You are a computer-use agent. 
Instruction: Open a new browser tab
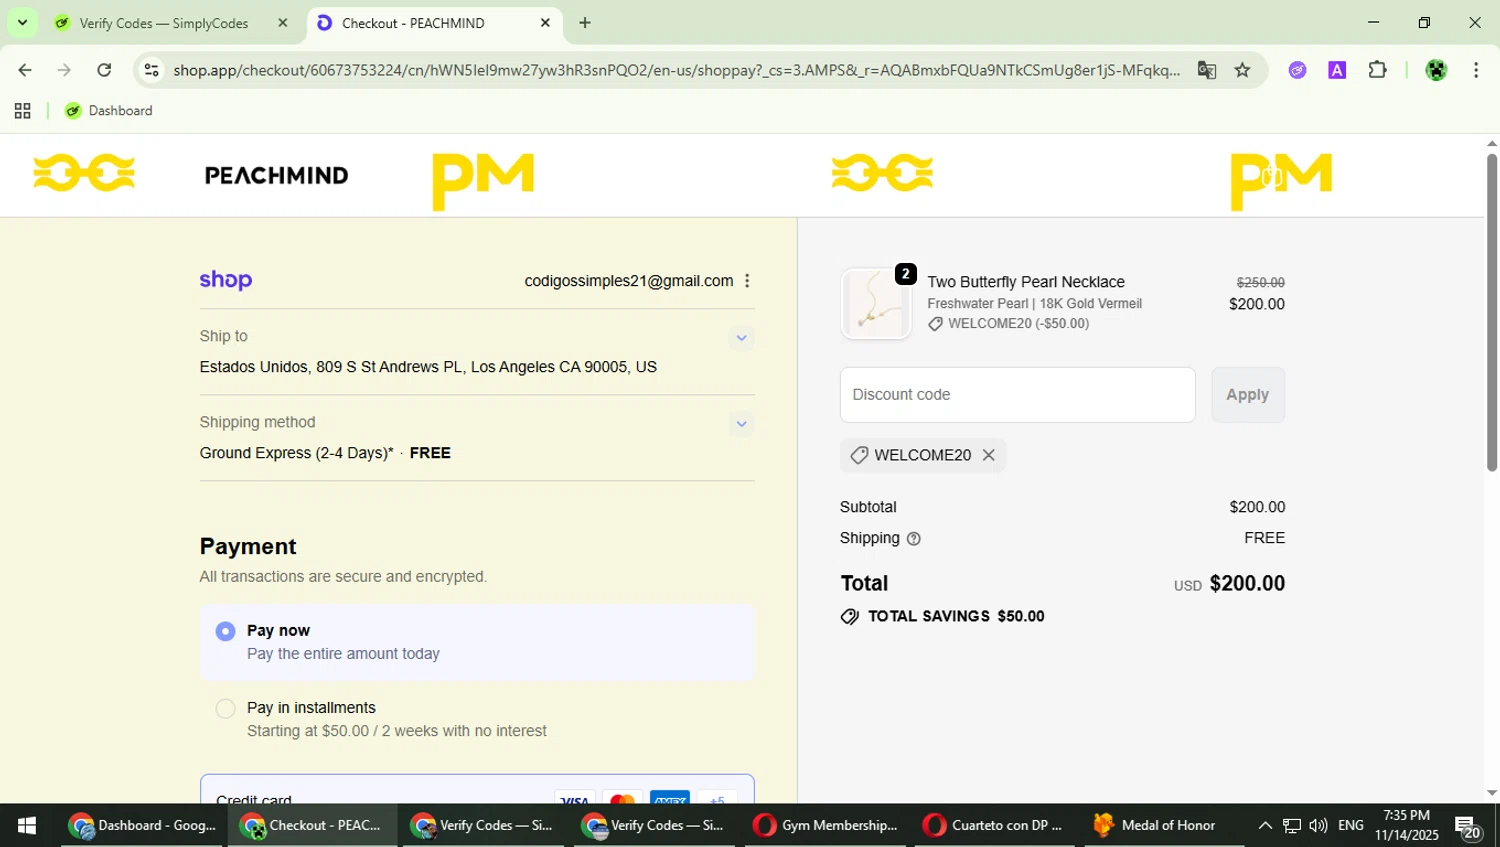tap(585, 23)
